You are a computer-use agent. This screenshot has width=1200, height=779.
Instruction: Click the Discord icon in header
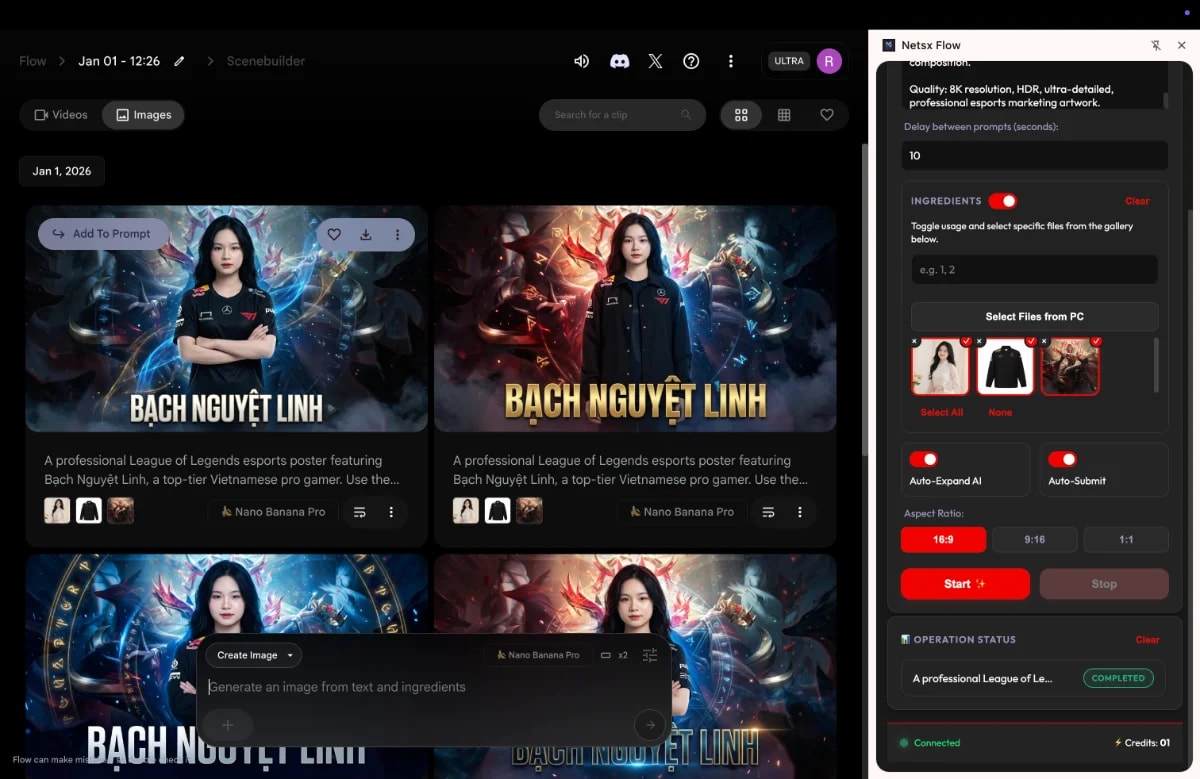tap(619, 61)
